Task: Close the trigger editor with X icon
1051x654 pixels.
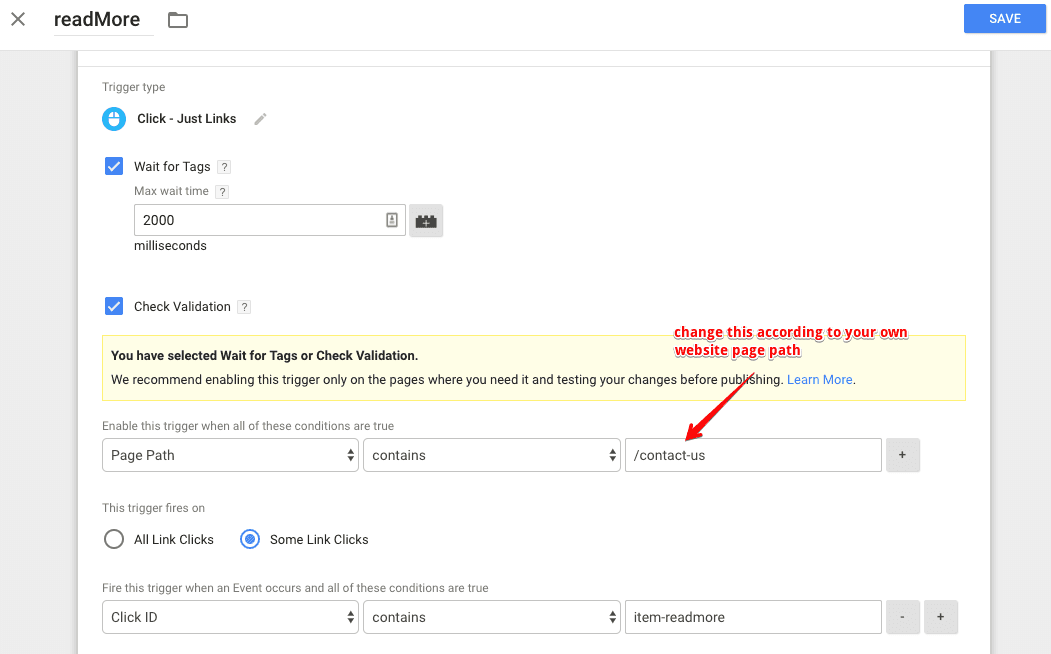Action: point(18,19)
